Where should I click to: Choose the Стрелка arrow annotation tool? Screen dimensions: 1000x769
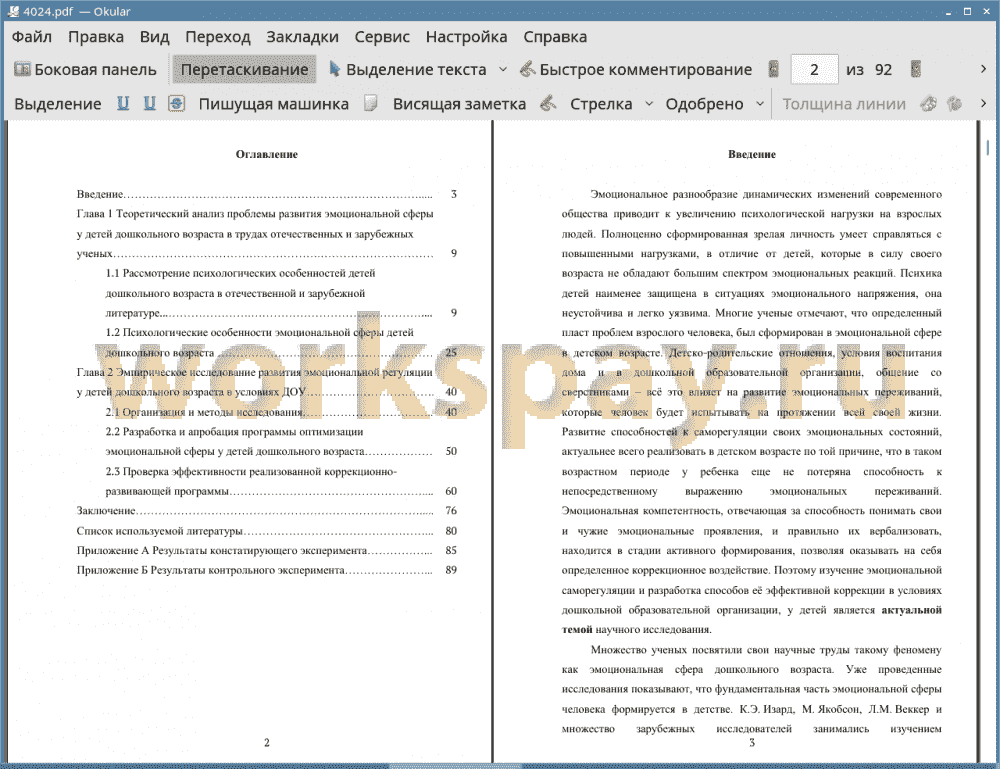[x=601, y=104]
